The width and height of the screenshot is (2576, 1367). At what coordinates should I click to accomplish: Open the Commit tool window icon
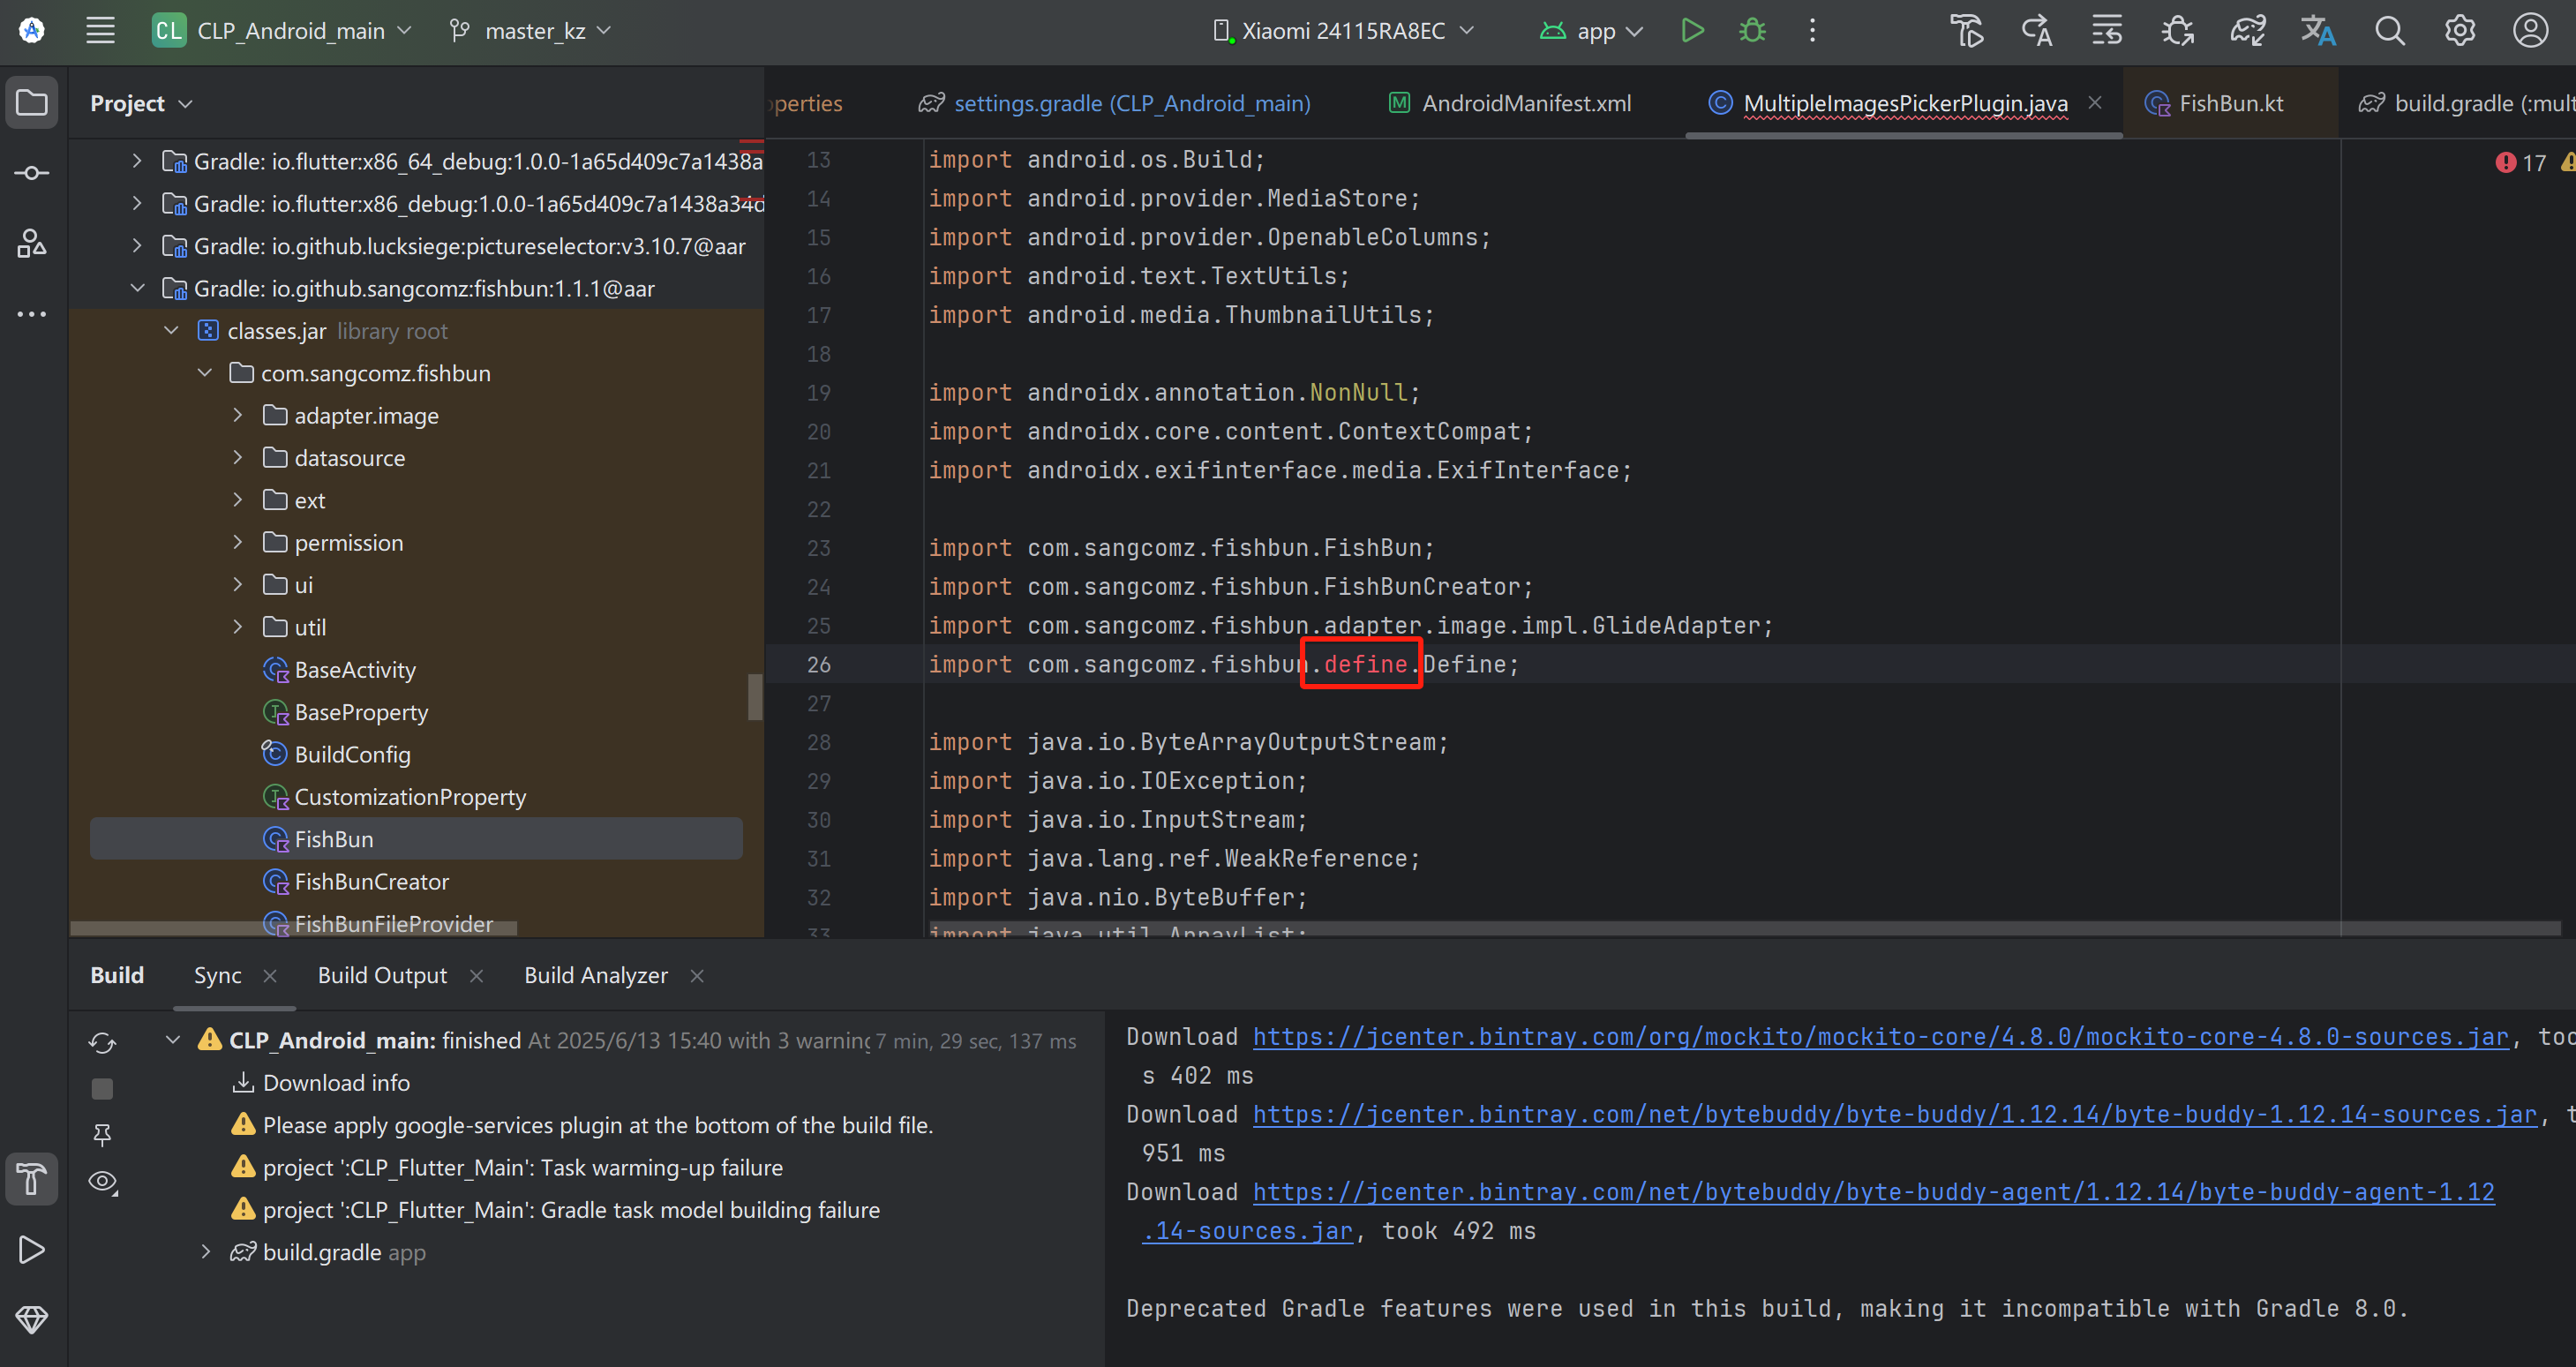point(31,173)
